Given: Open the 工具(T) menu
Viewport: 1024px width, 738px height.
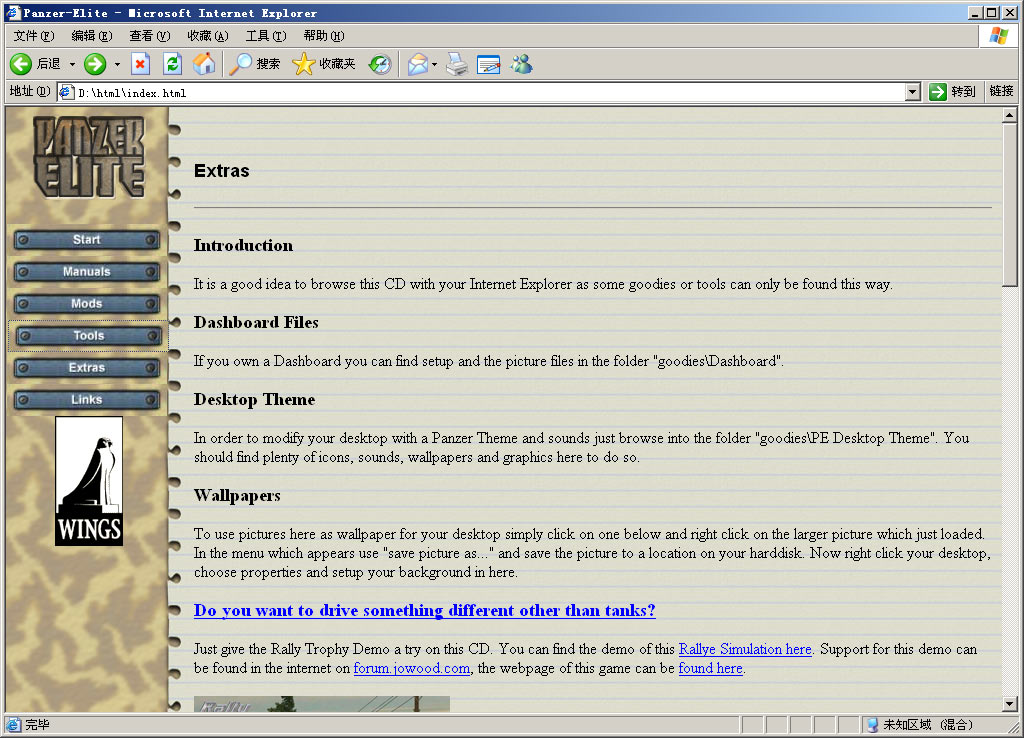Looking at the screenshot, I should [x=266, y=36].
